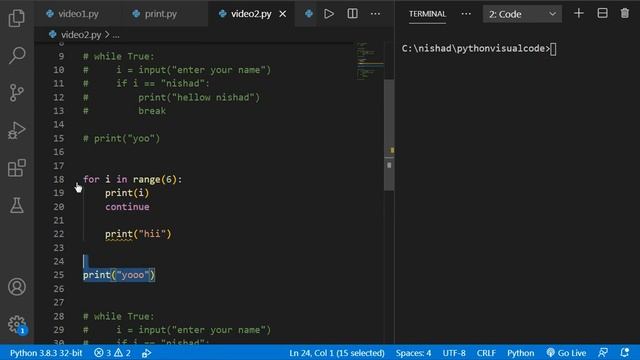
Task: Click line number 22 in gutter
Action: (59, 234)
